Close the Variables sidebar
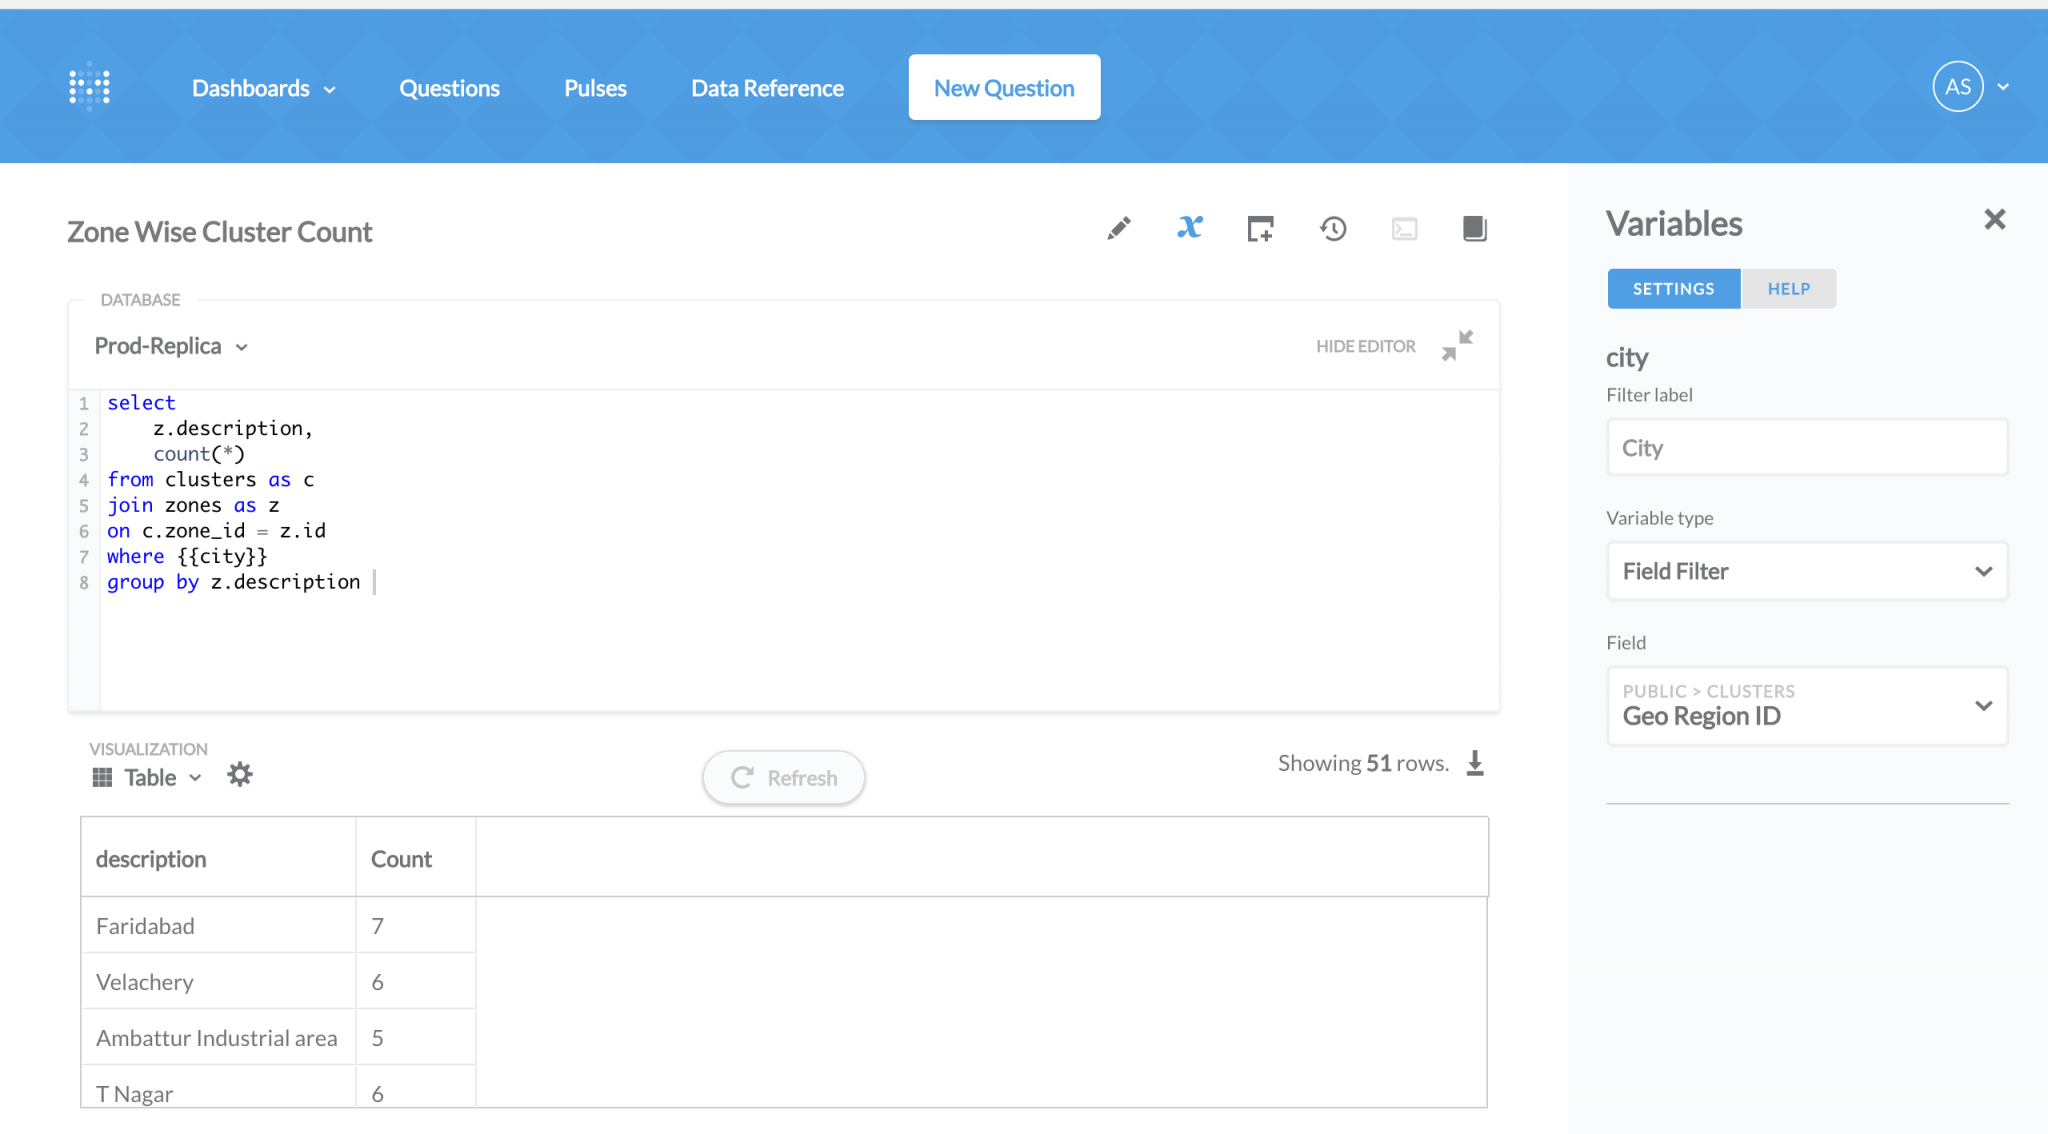 coord(1995,220)
